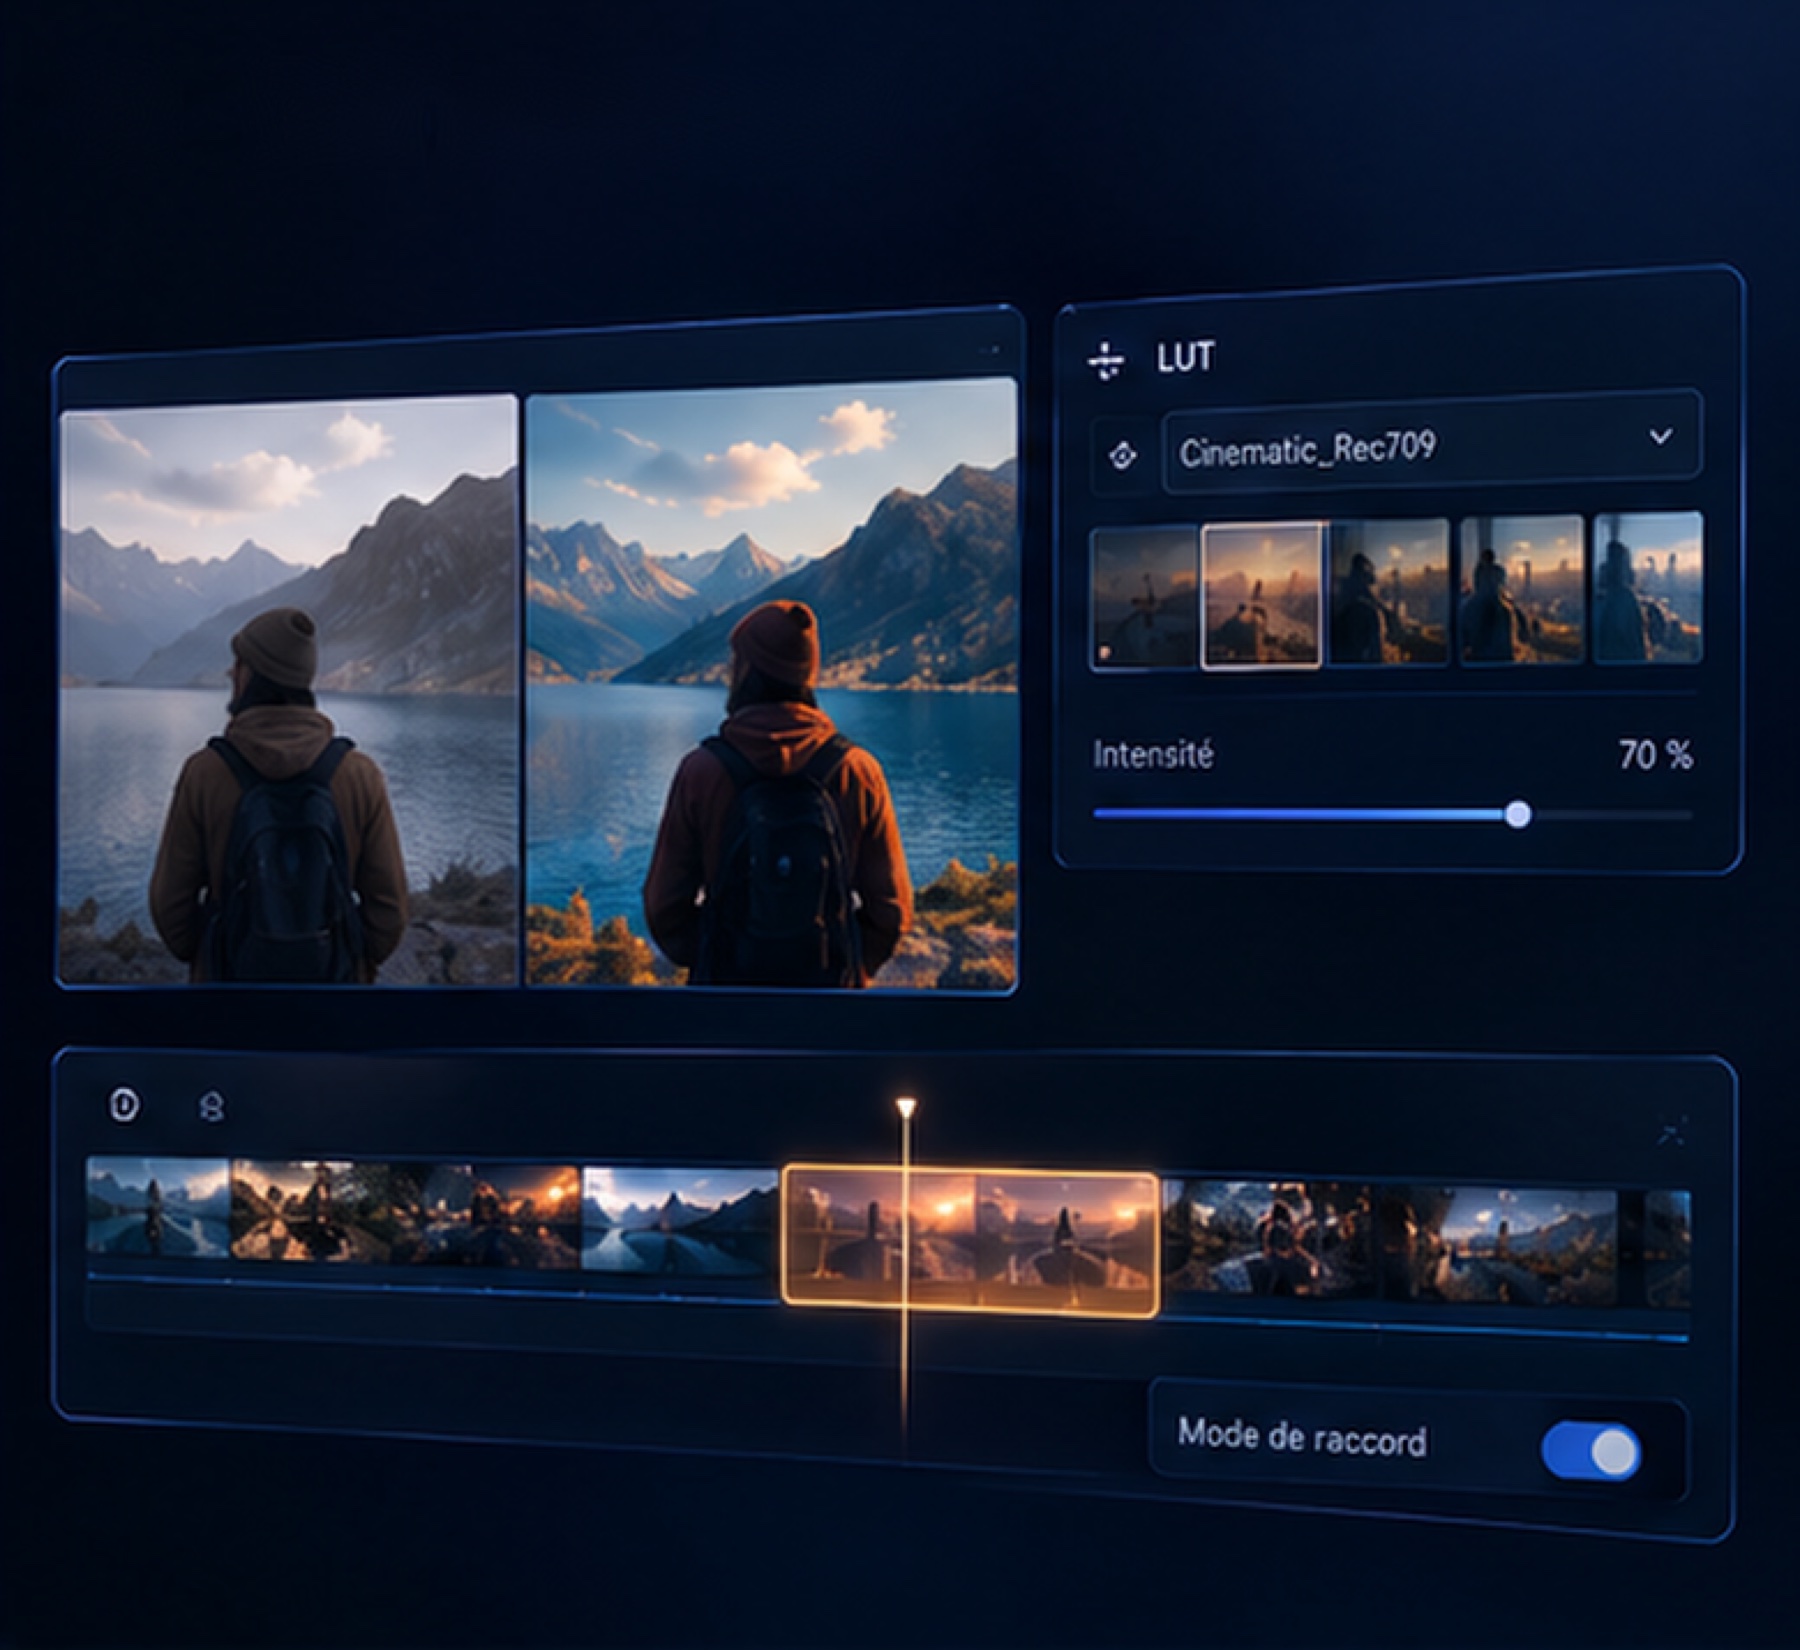Viewport: 1800px width, 1650px height.
Task: Select the highlighted second LUT preset thumbnail
Action: coord(1261,595)
